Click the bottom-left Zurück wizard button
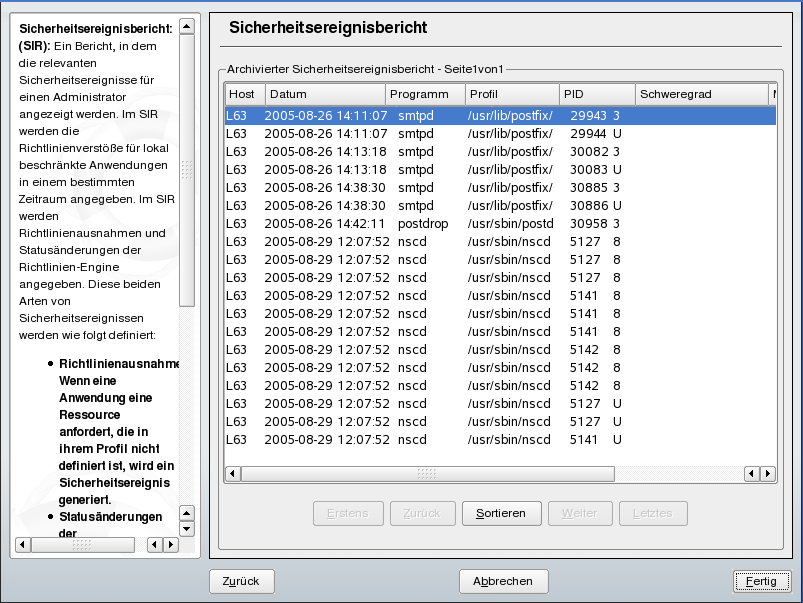This screenshot has width=803, height=603. coord(241,581)
